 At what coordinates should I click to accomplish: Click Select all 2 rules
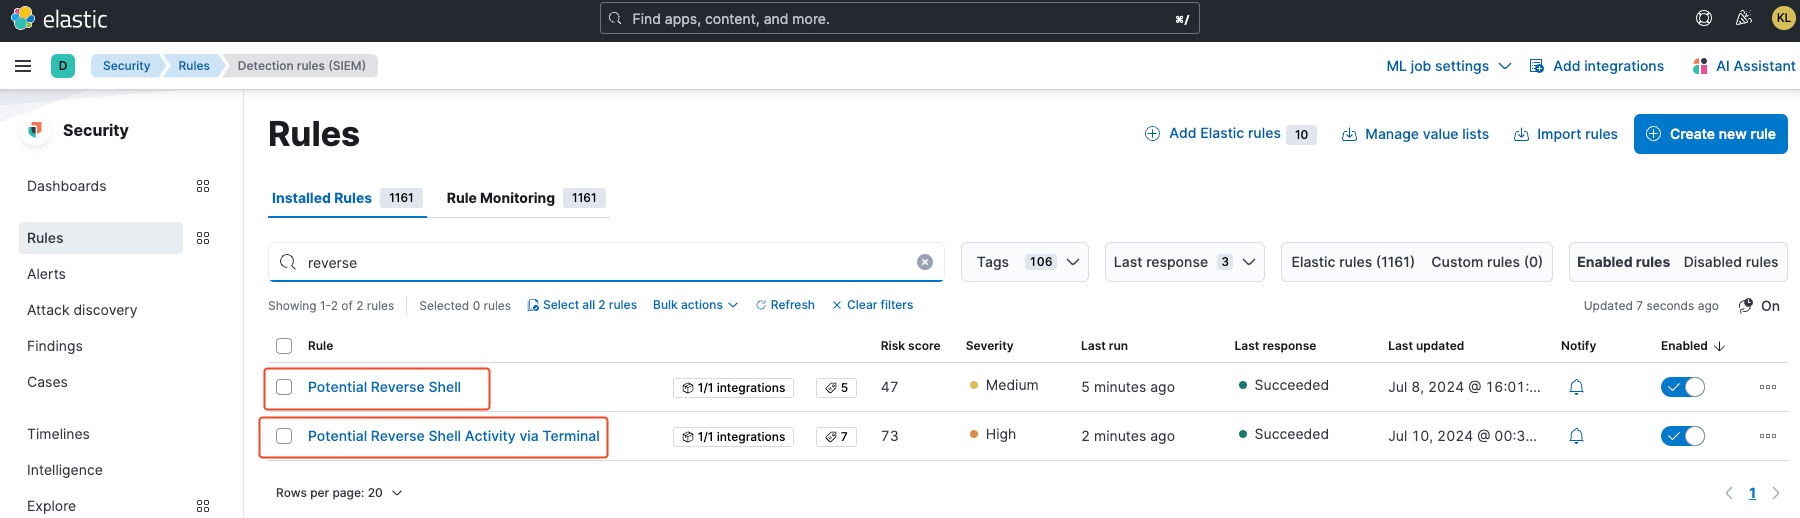click(582, 305)
